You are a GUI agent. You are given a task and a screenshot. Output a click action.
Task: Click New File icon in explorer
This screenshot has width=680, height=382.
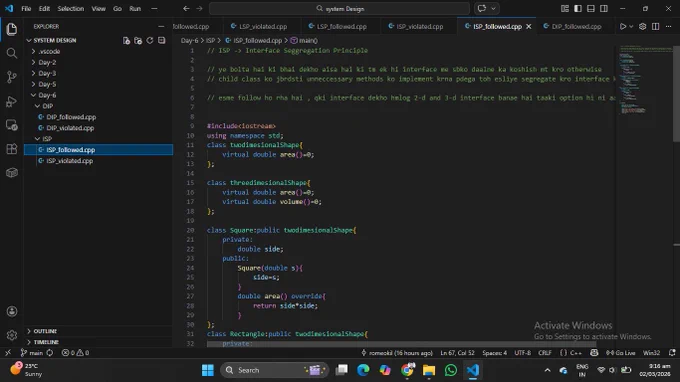[126, 40]
